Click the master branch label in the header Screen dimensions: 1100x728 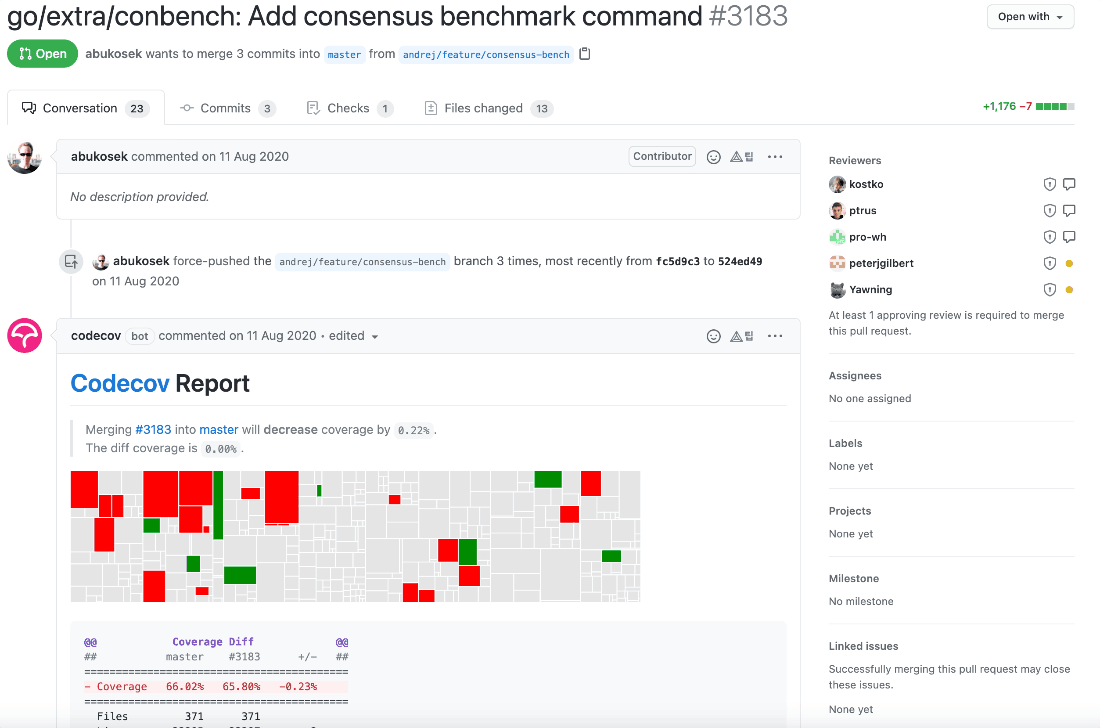[x=344, y=54]
